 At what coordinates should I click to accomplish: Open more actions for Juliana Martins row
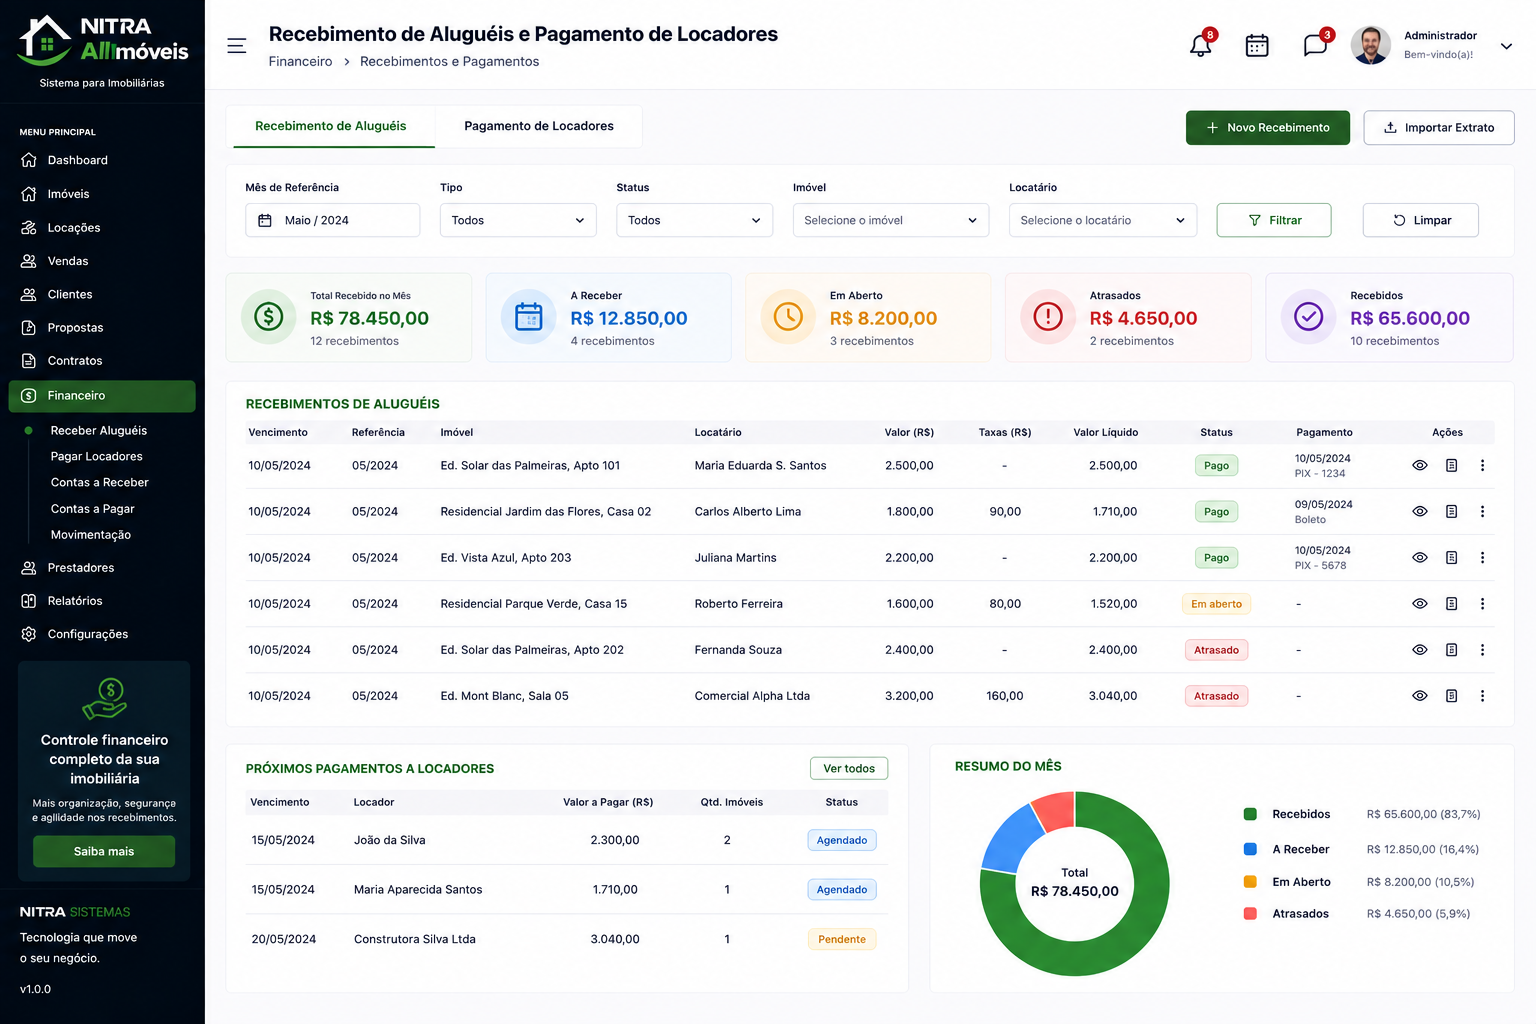click(1482, 558)
